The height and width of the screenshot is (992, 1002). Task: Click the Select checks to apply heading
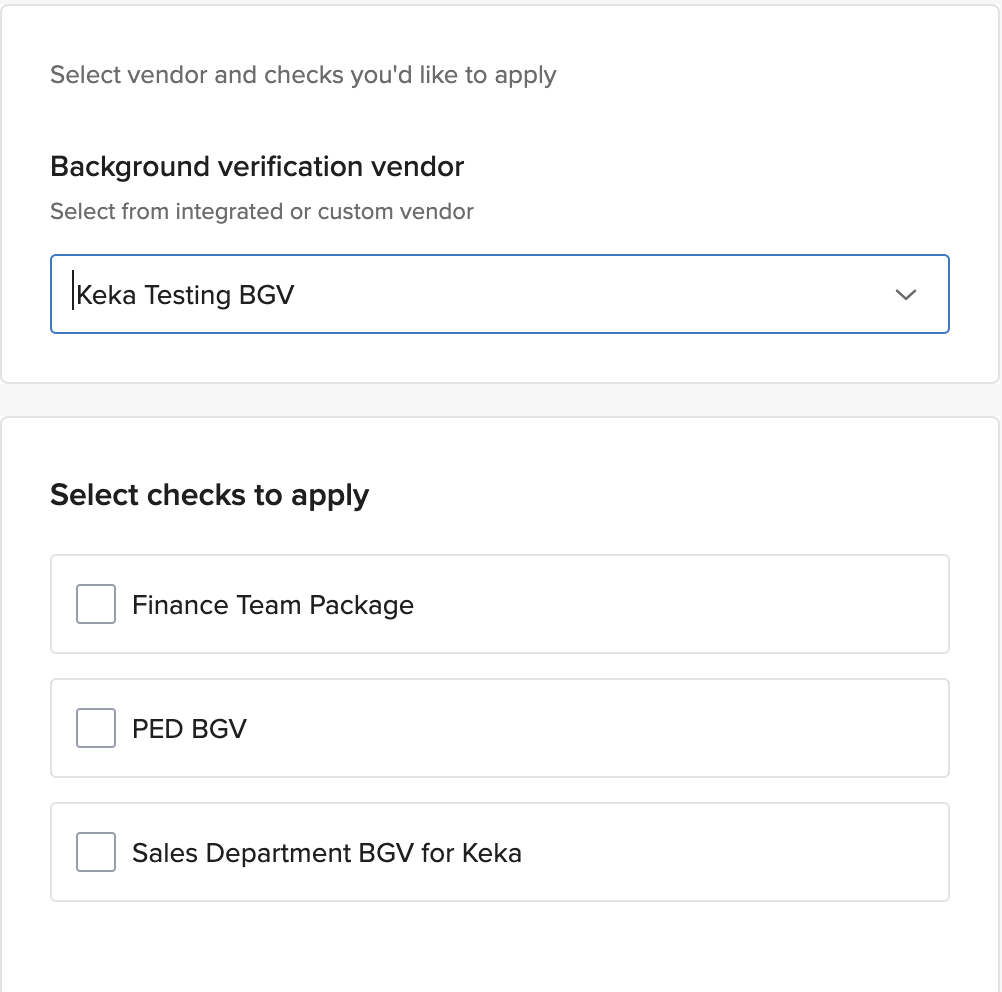click(x=210, y=495)
